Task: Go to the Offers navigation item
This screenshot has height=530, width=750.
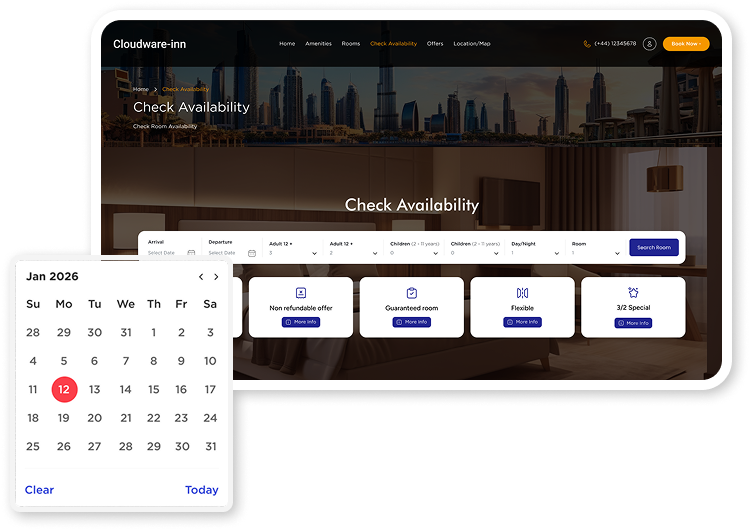Action: 435,44
